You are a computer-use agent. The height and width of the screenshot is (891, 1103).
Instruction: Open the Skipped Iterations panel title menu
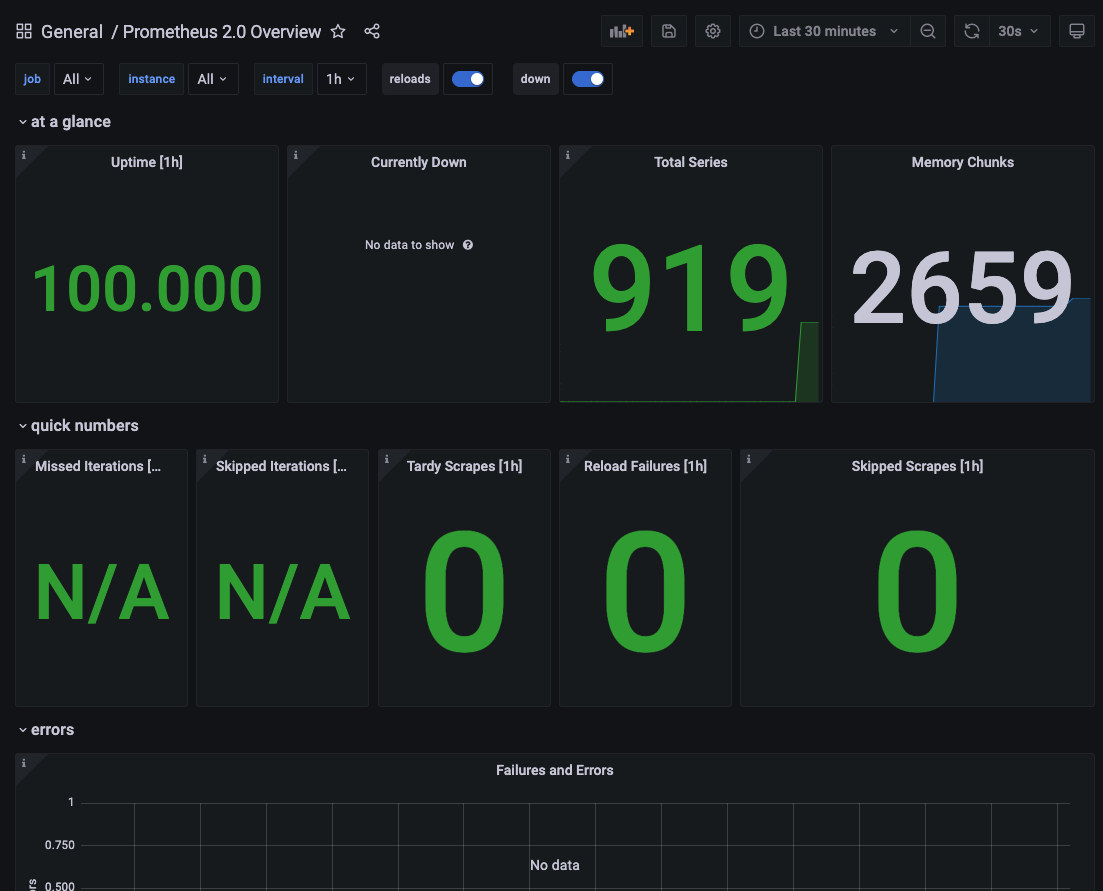[281, 466]
